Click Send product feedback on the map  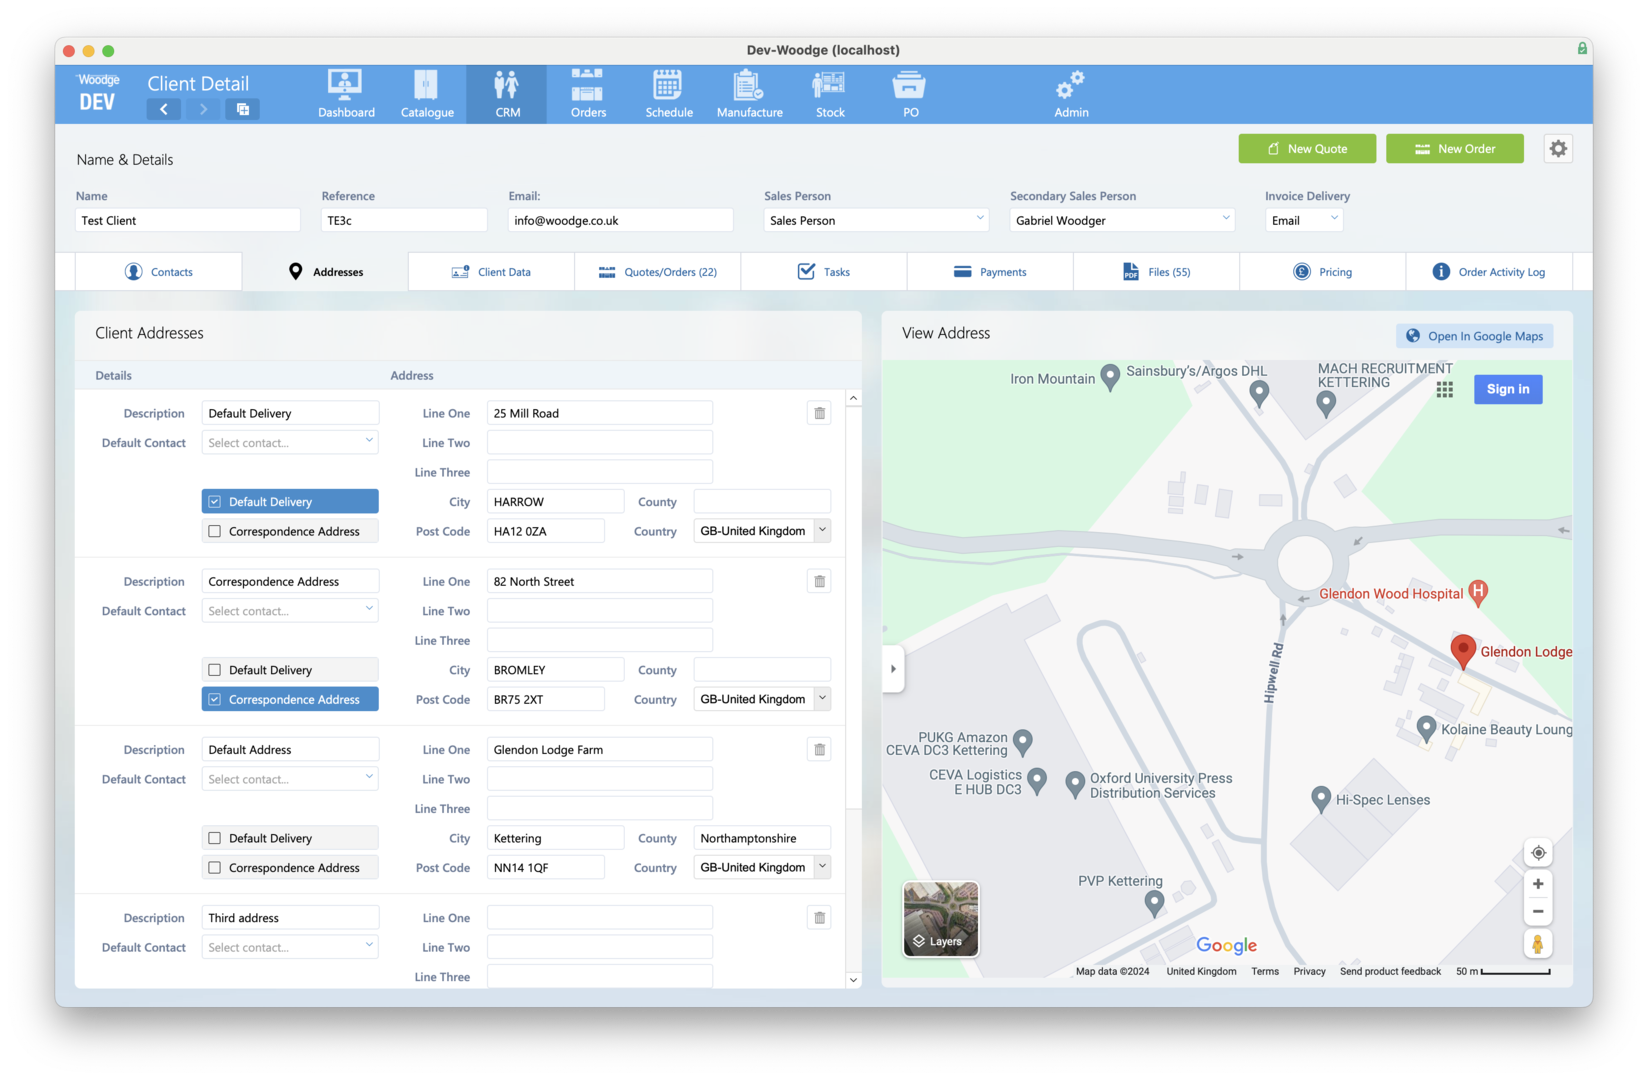[1390, 971]
